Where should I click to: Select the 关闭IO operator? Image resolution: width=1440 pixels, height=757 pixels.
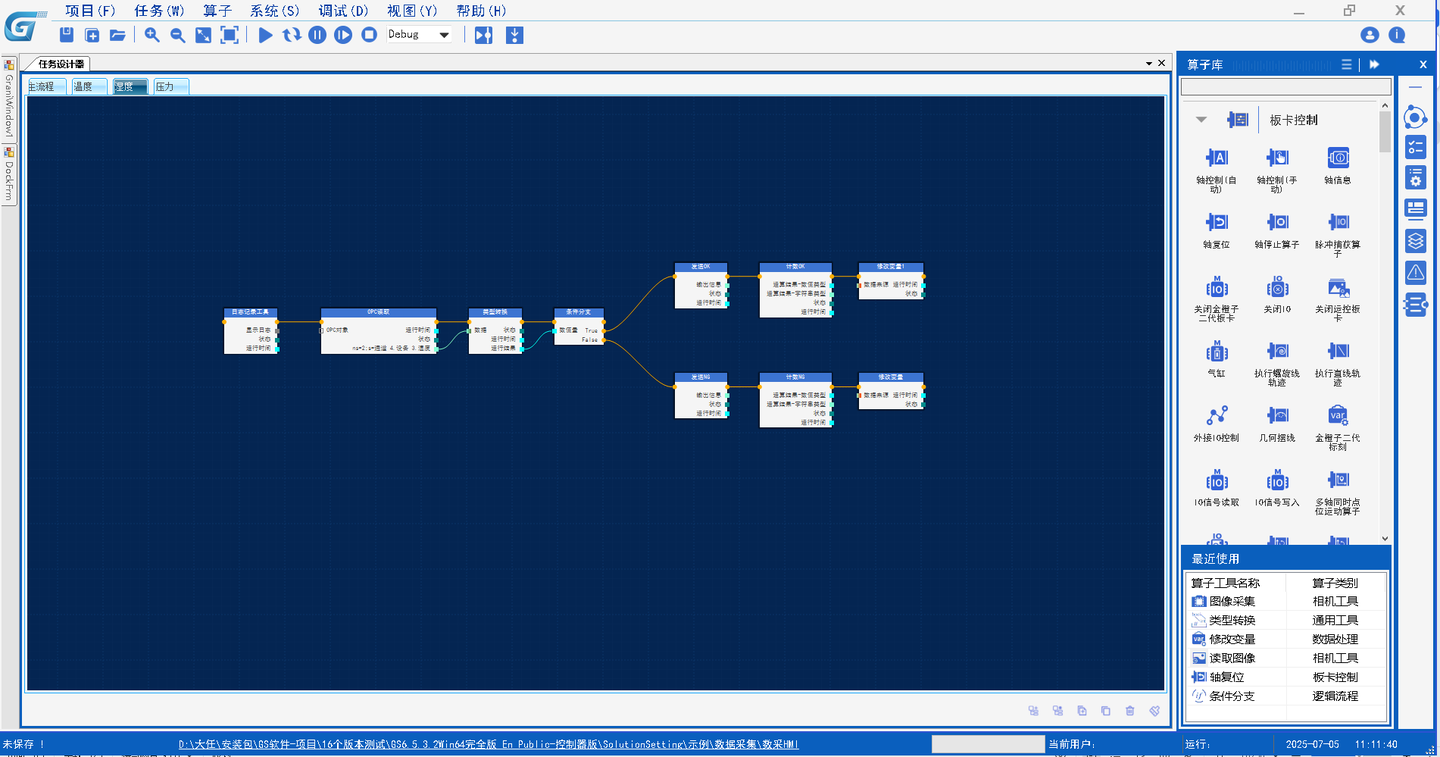[x=1277, y=295]
